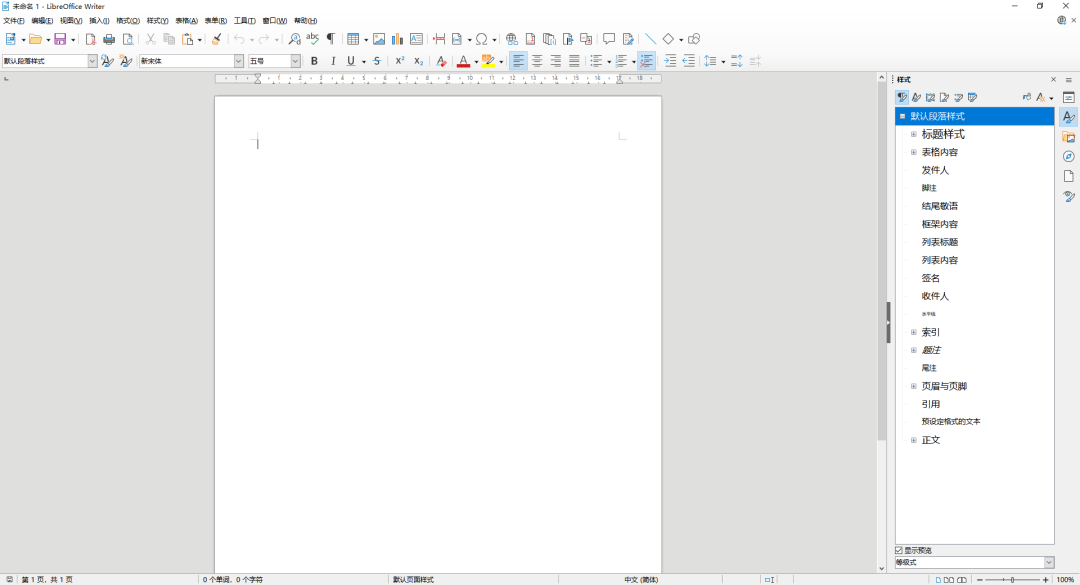Select the Insert Line drawing tool
The width and height of the screenshot is (1080, 585).
(x=650, y=39)
